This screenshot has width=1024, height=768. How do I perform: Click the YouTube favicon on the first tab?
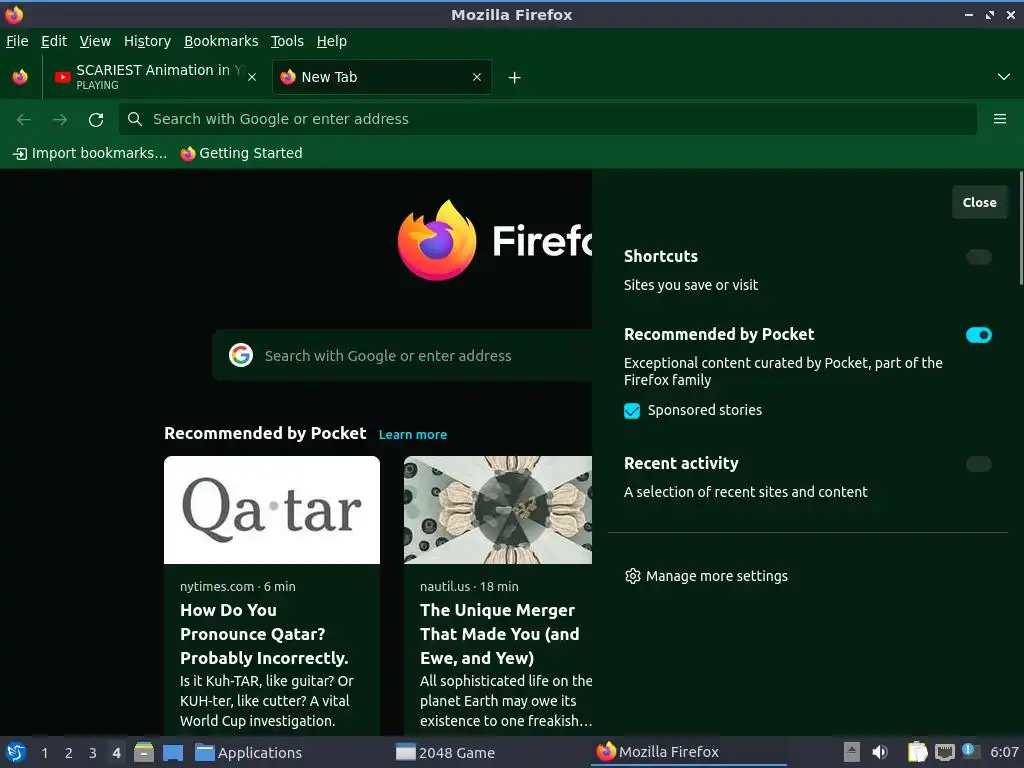click(x=63, y=77)
